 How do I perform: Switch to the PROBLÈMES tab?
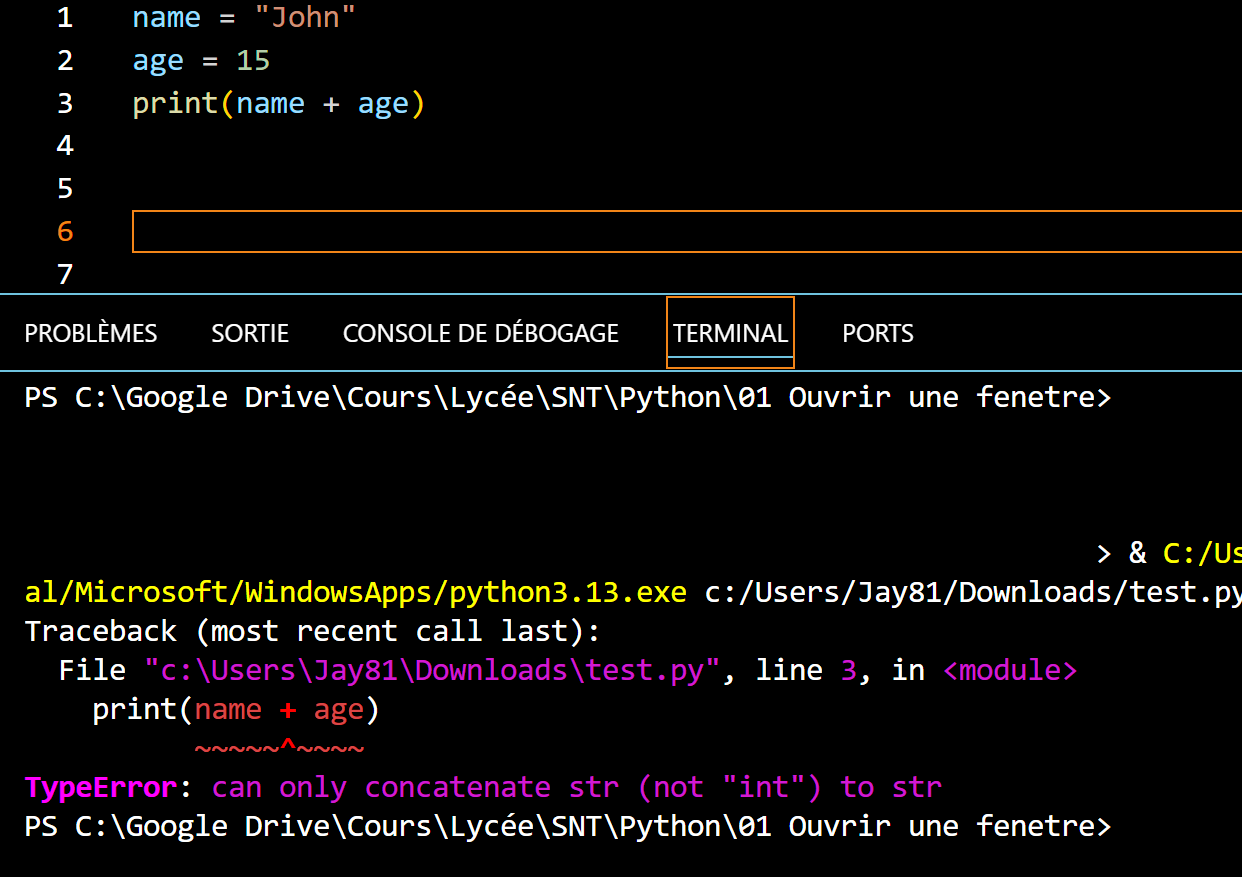[x=91, y=333]
